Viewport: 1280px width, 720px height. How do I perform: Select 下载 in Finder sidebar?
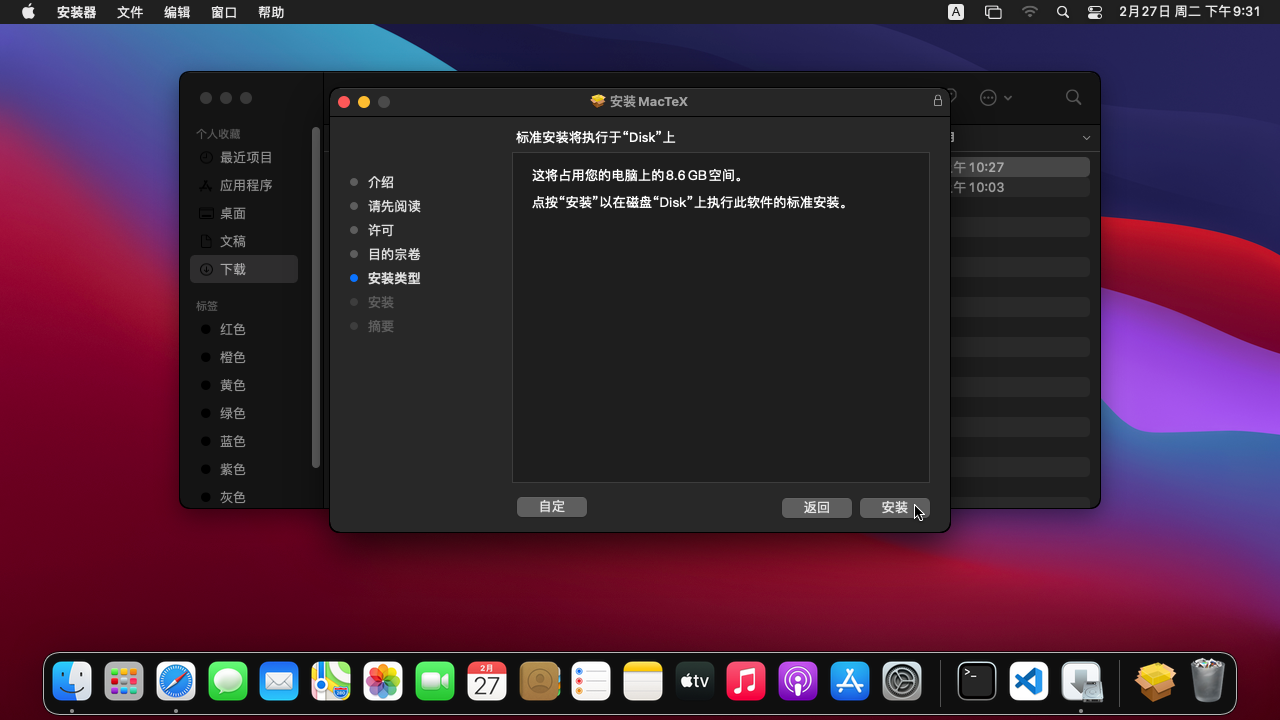(x=244, y=269)
